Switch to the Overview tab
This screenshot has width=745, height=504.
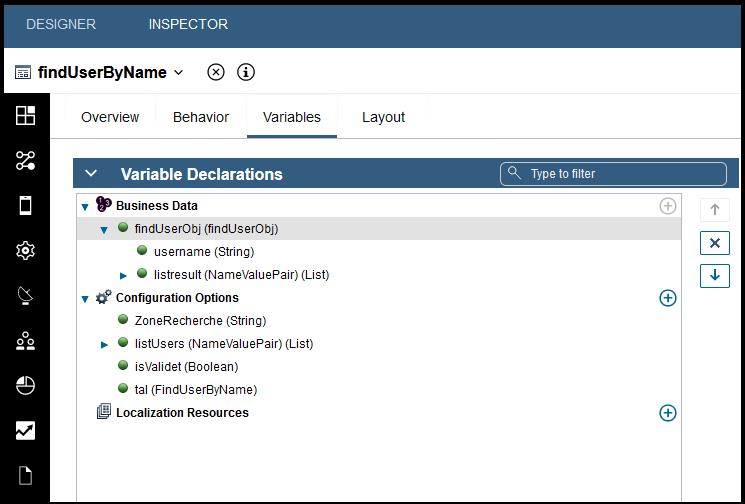[110, 117]
